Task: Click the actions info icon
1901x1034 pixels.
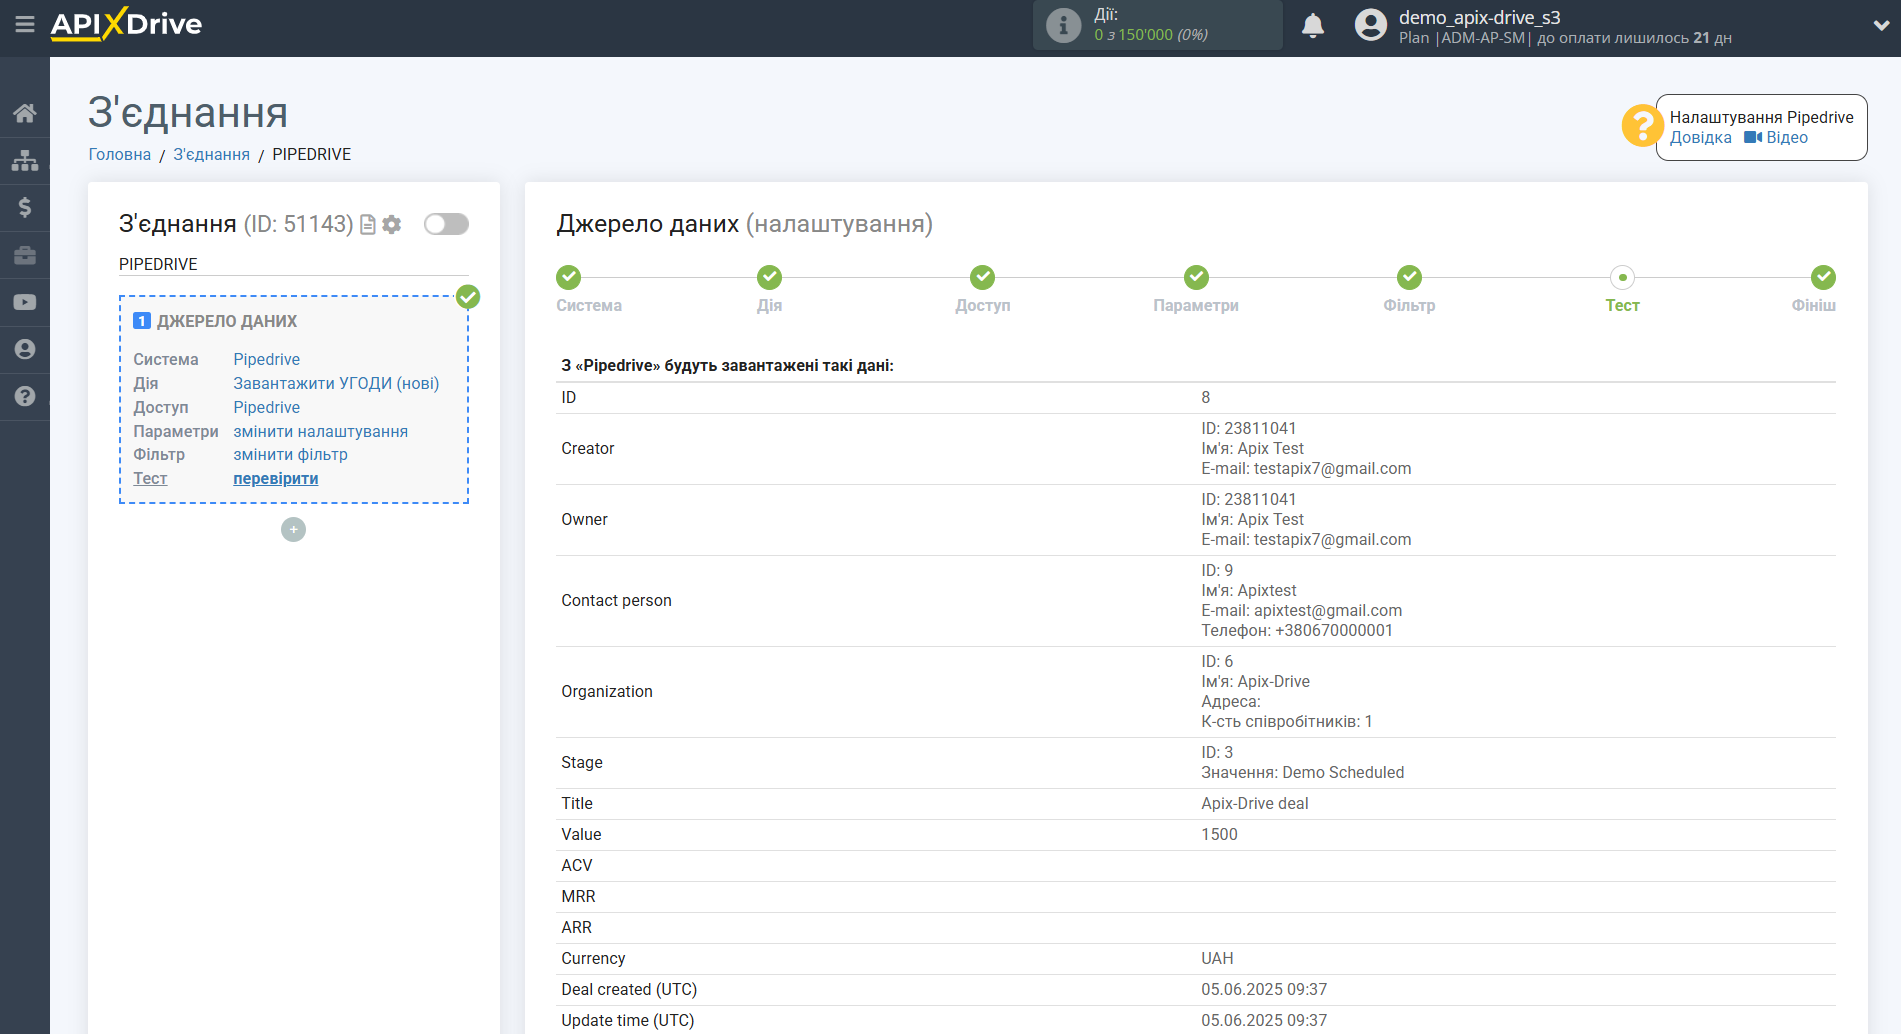Action: [x=1063, y=25]
